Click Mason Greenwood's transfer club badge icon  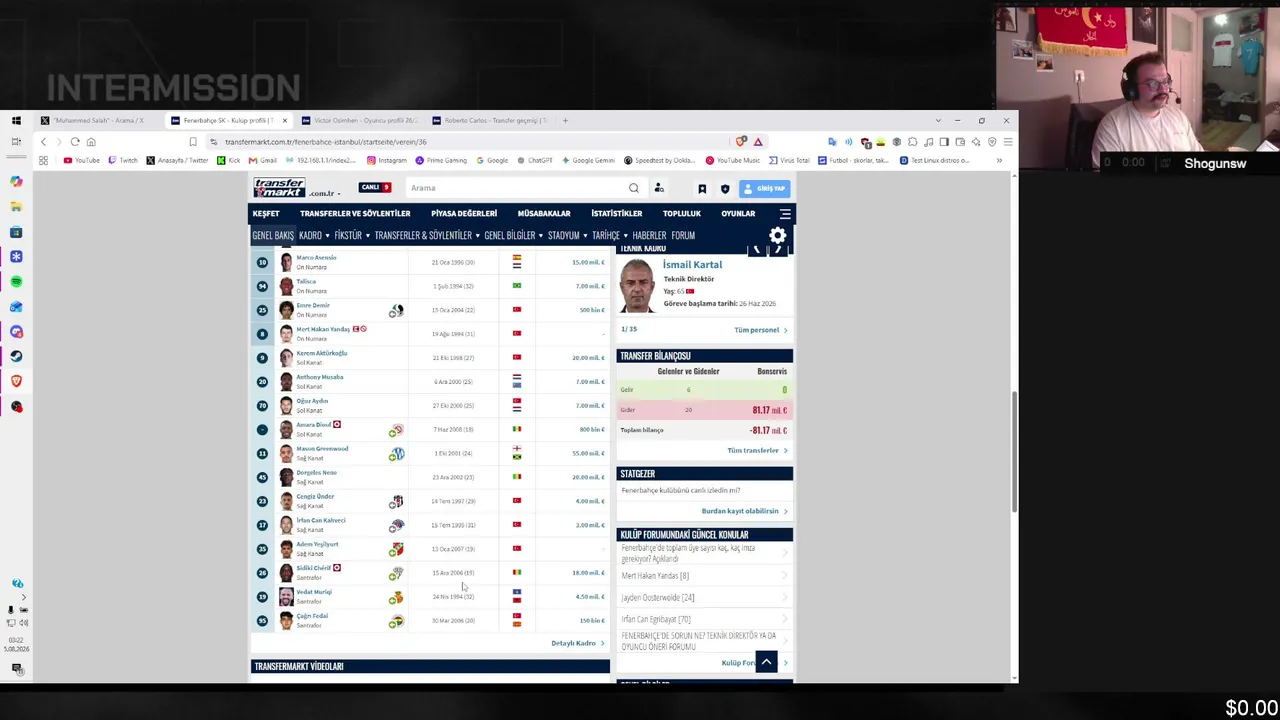tap(397, 453)
